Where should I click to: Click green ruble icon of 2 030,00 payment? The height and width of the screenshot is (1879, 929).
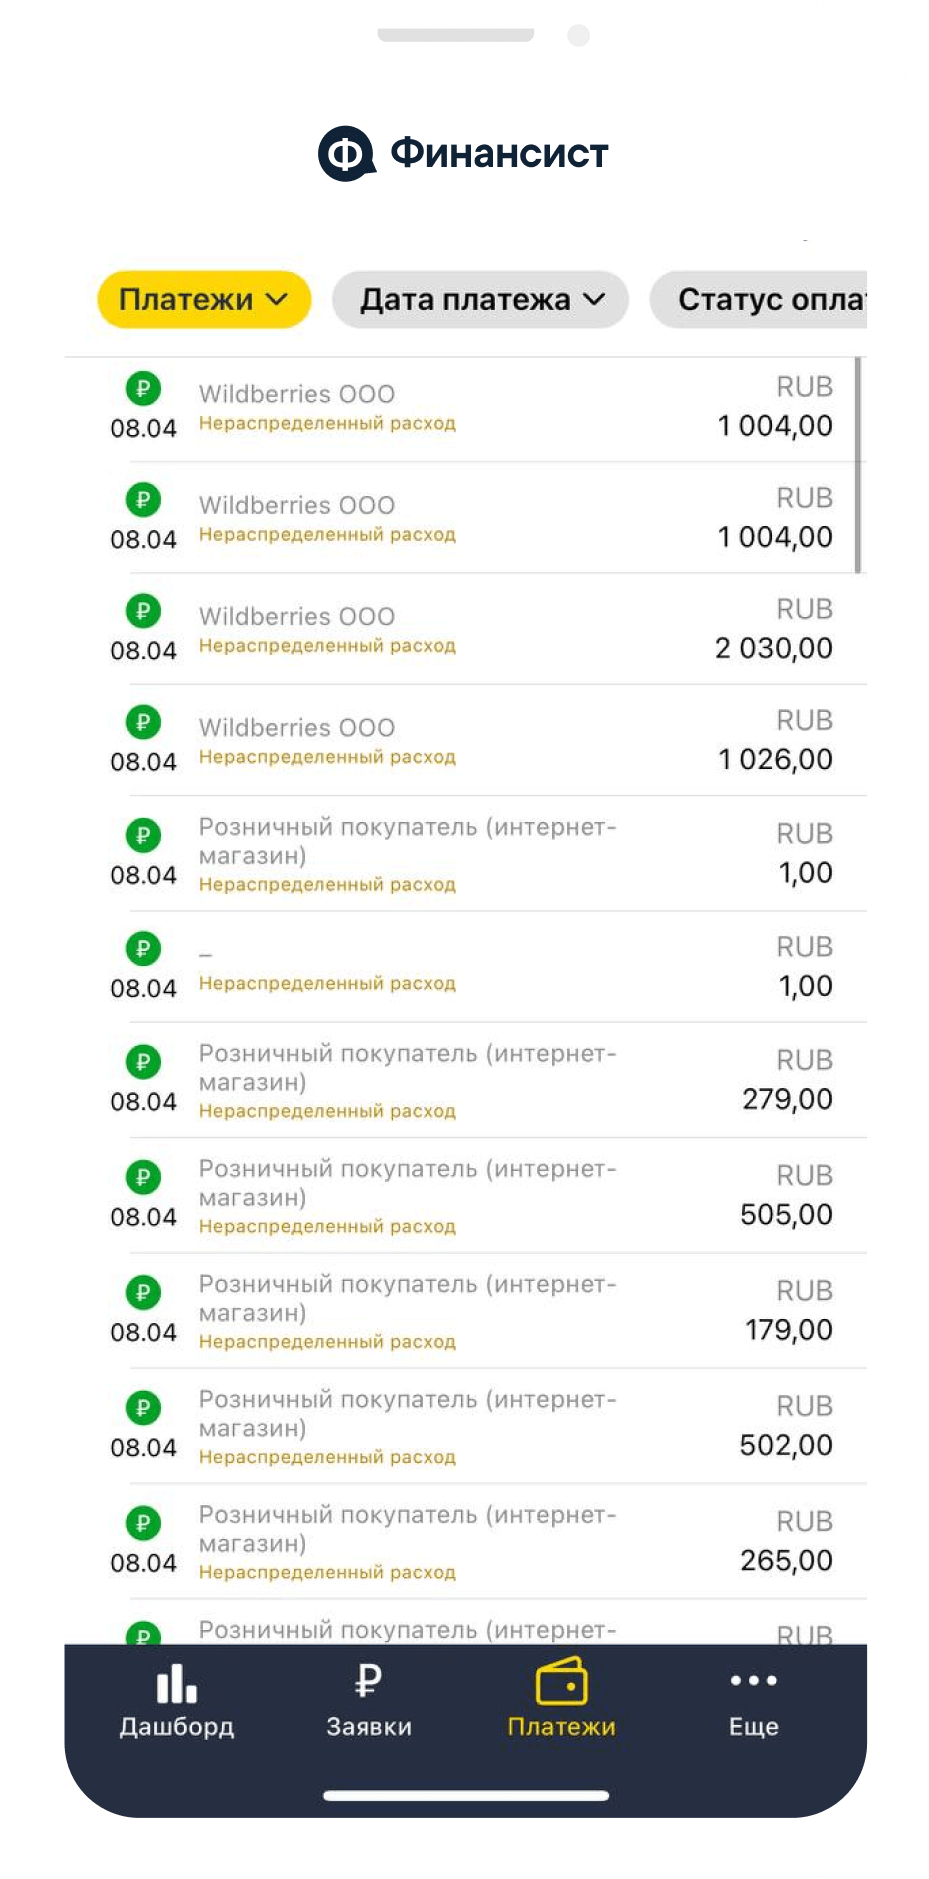[x=143, y=610]
